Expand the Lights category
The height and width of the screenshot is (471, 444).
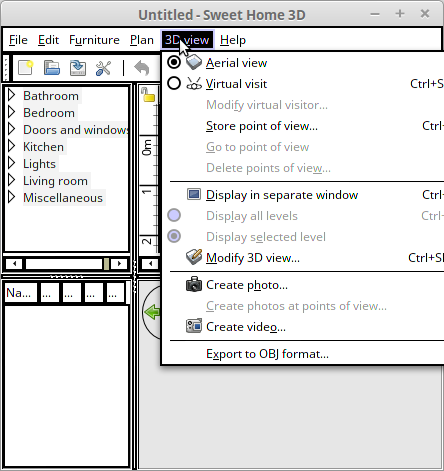(x=12, y=163)
